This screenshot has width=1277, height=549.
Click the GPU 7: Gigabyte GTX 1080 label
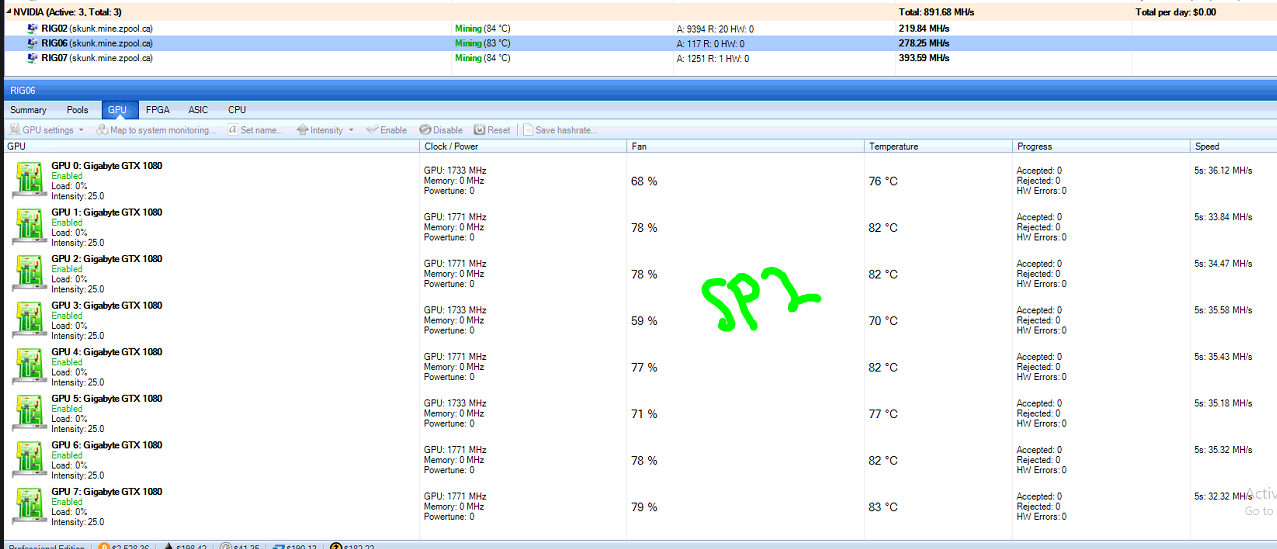click(107, 492)
